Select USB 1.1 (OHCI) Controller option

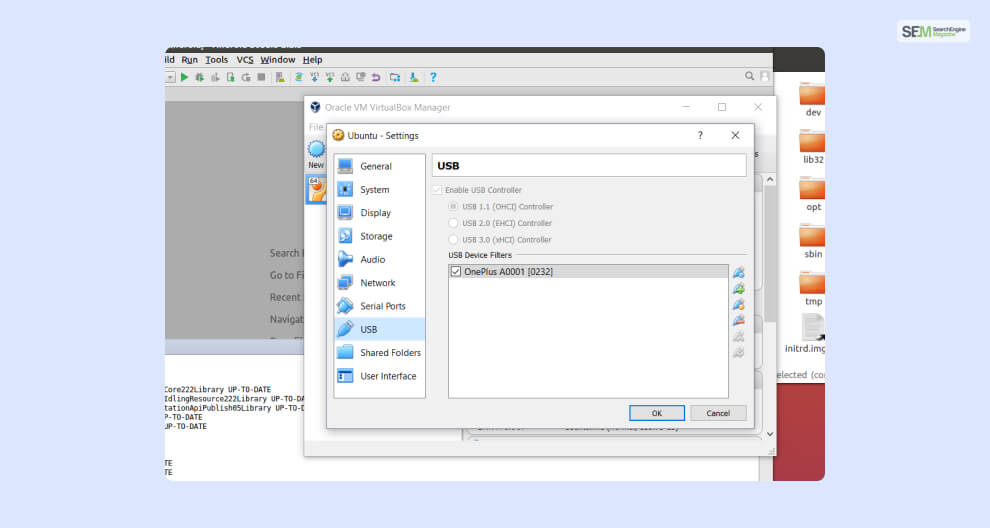[x=453, y=207]
